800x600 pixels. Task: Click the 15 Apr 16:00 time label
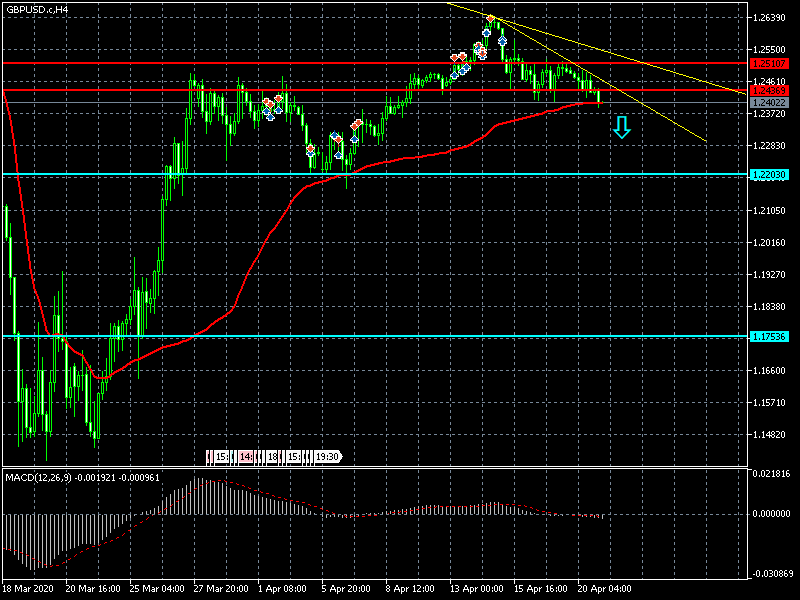pyautogui.click(x=540, y=588)
